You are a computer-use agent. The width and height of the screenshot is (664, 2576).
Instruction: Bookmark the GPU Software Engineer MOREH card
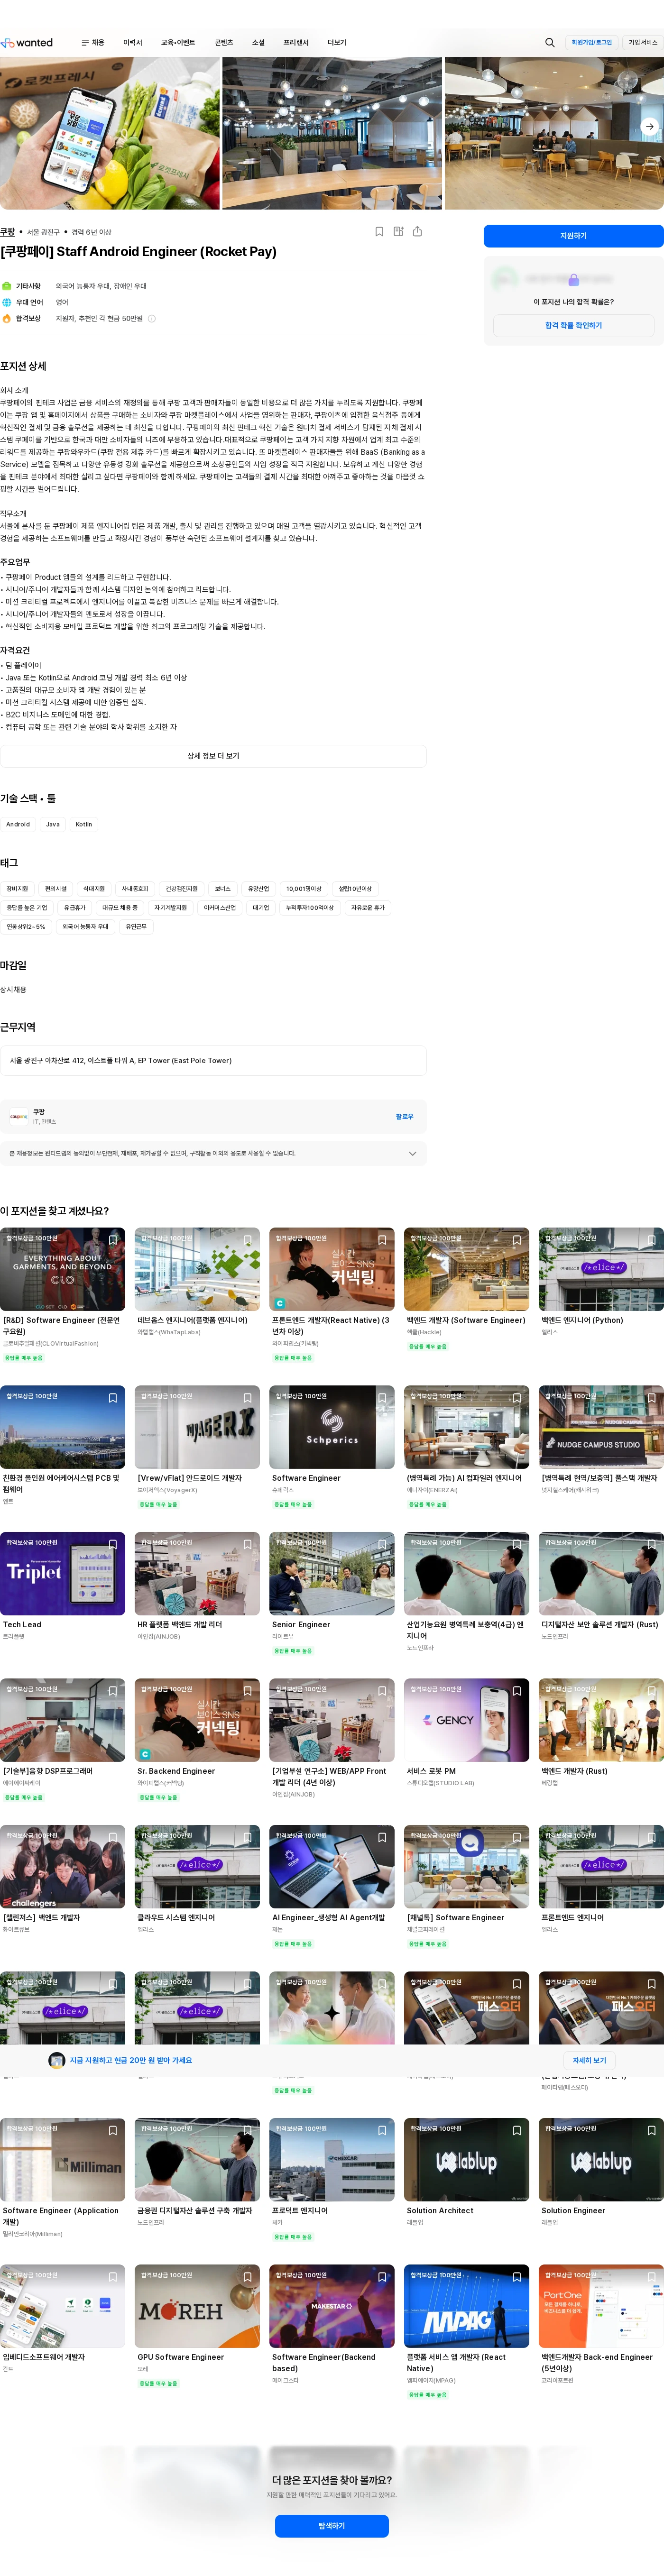[x=247, y=2278]
